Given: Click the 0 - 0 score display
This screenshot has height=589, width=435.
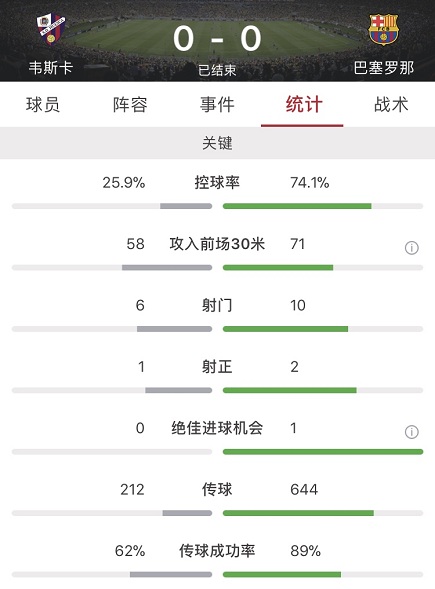Looking at the screenshot, I should point(217,38).
